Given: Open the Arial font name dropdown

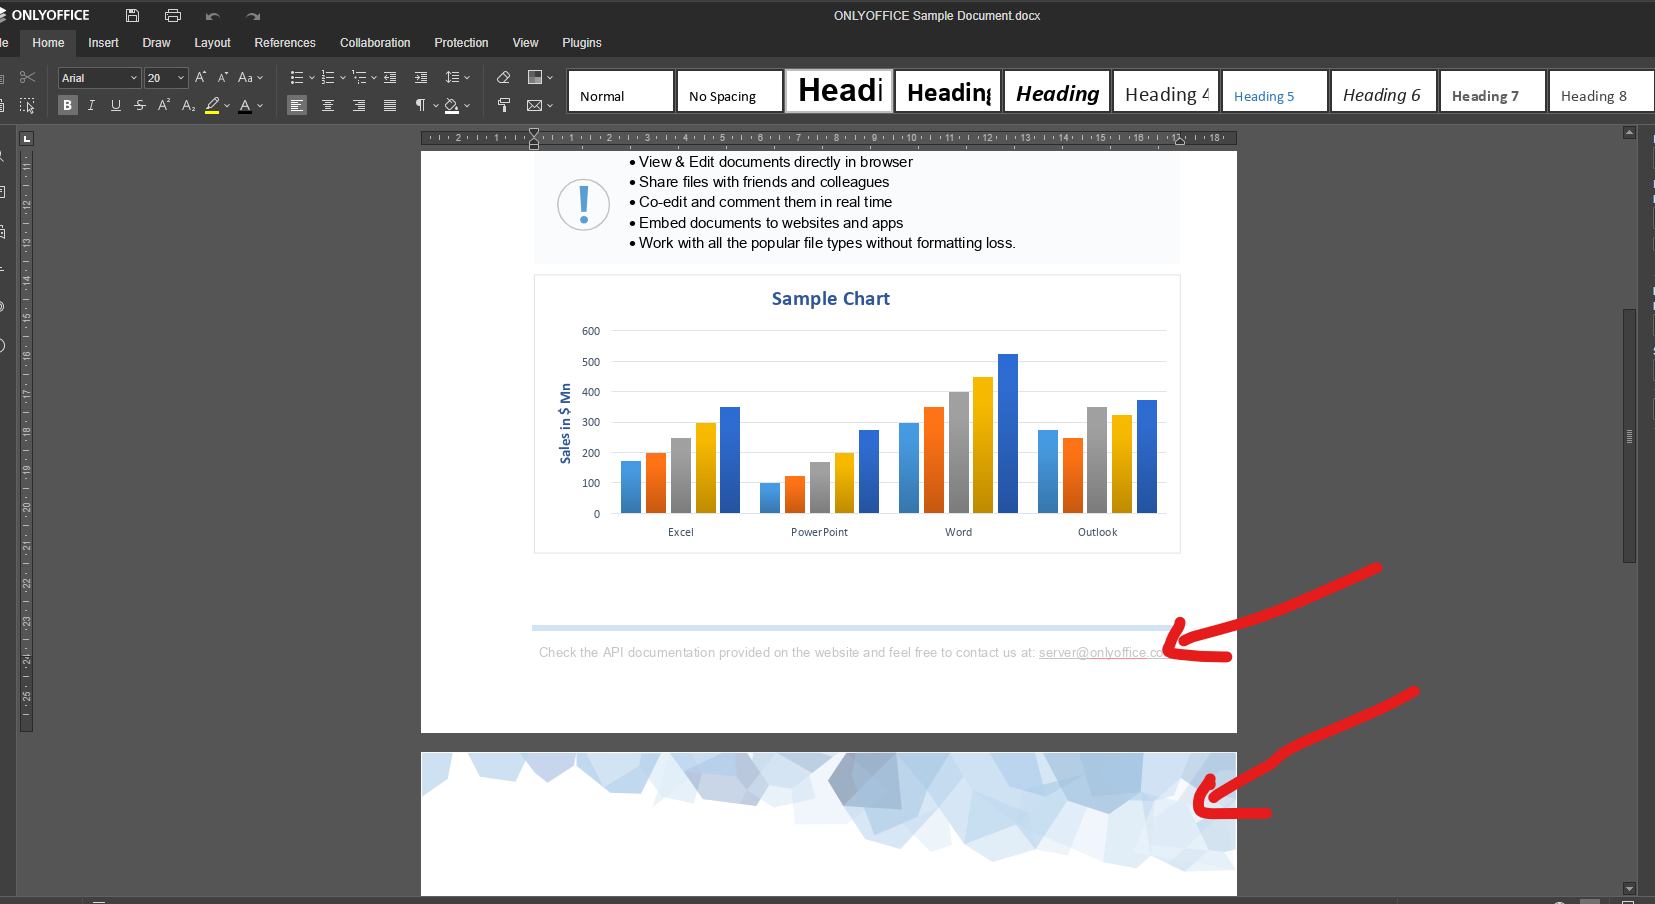Looking at the screenshot, I should 134,78.
